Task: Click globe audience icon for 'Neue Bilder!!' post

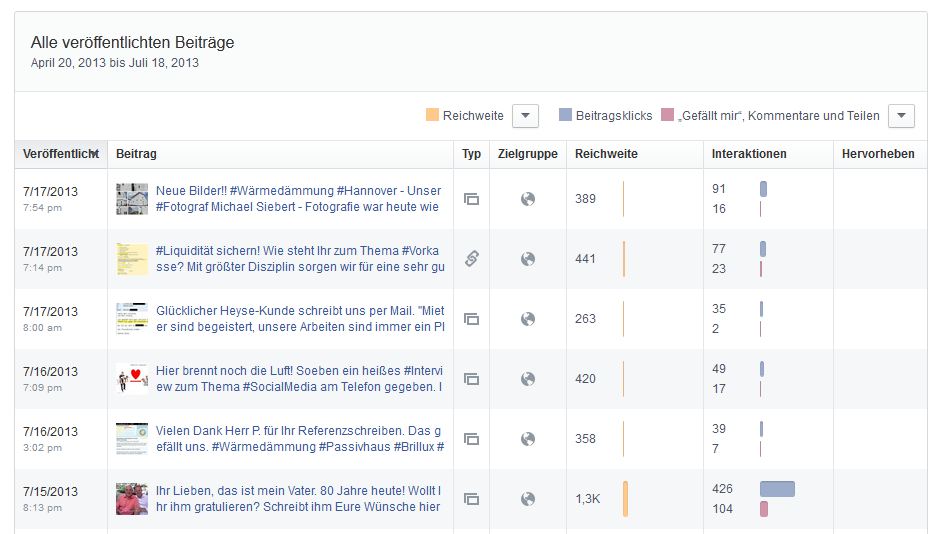Action: 528,199
